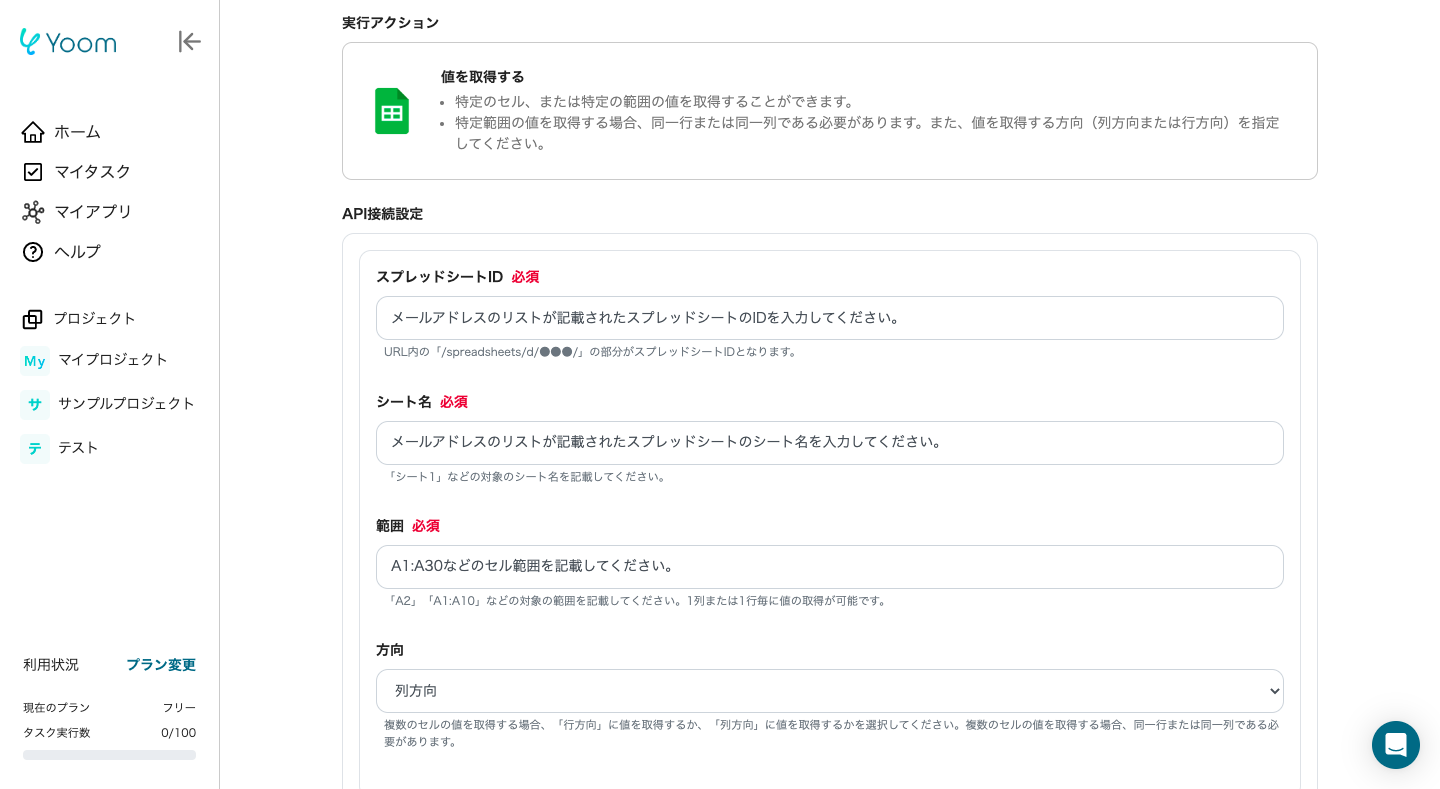Click the task usage progress bar
This screenshot has height=789, width=1440.
pos(109,755)
